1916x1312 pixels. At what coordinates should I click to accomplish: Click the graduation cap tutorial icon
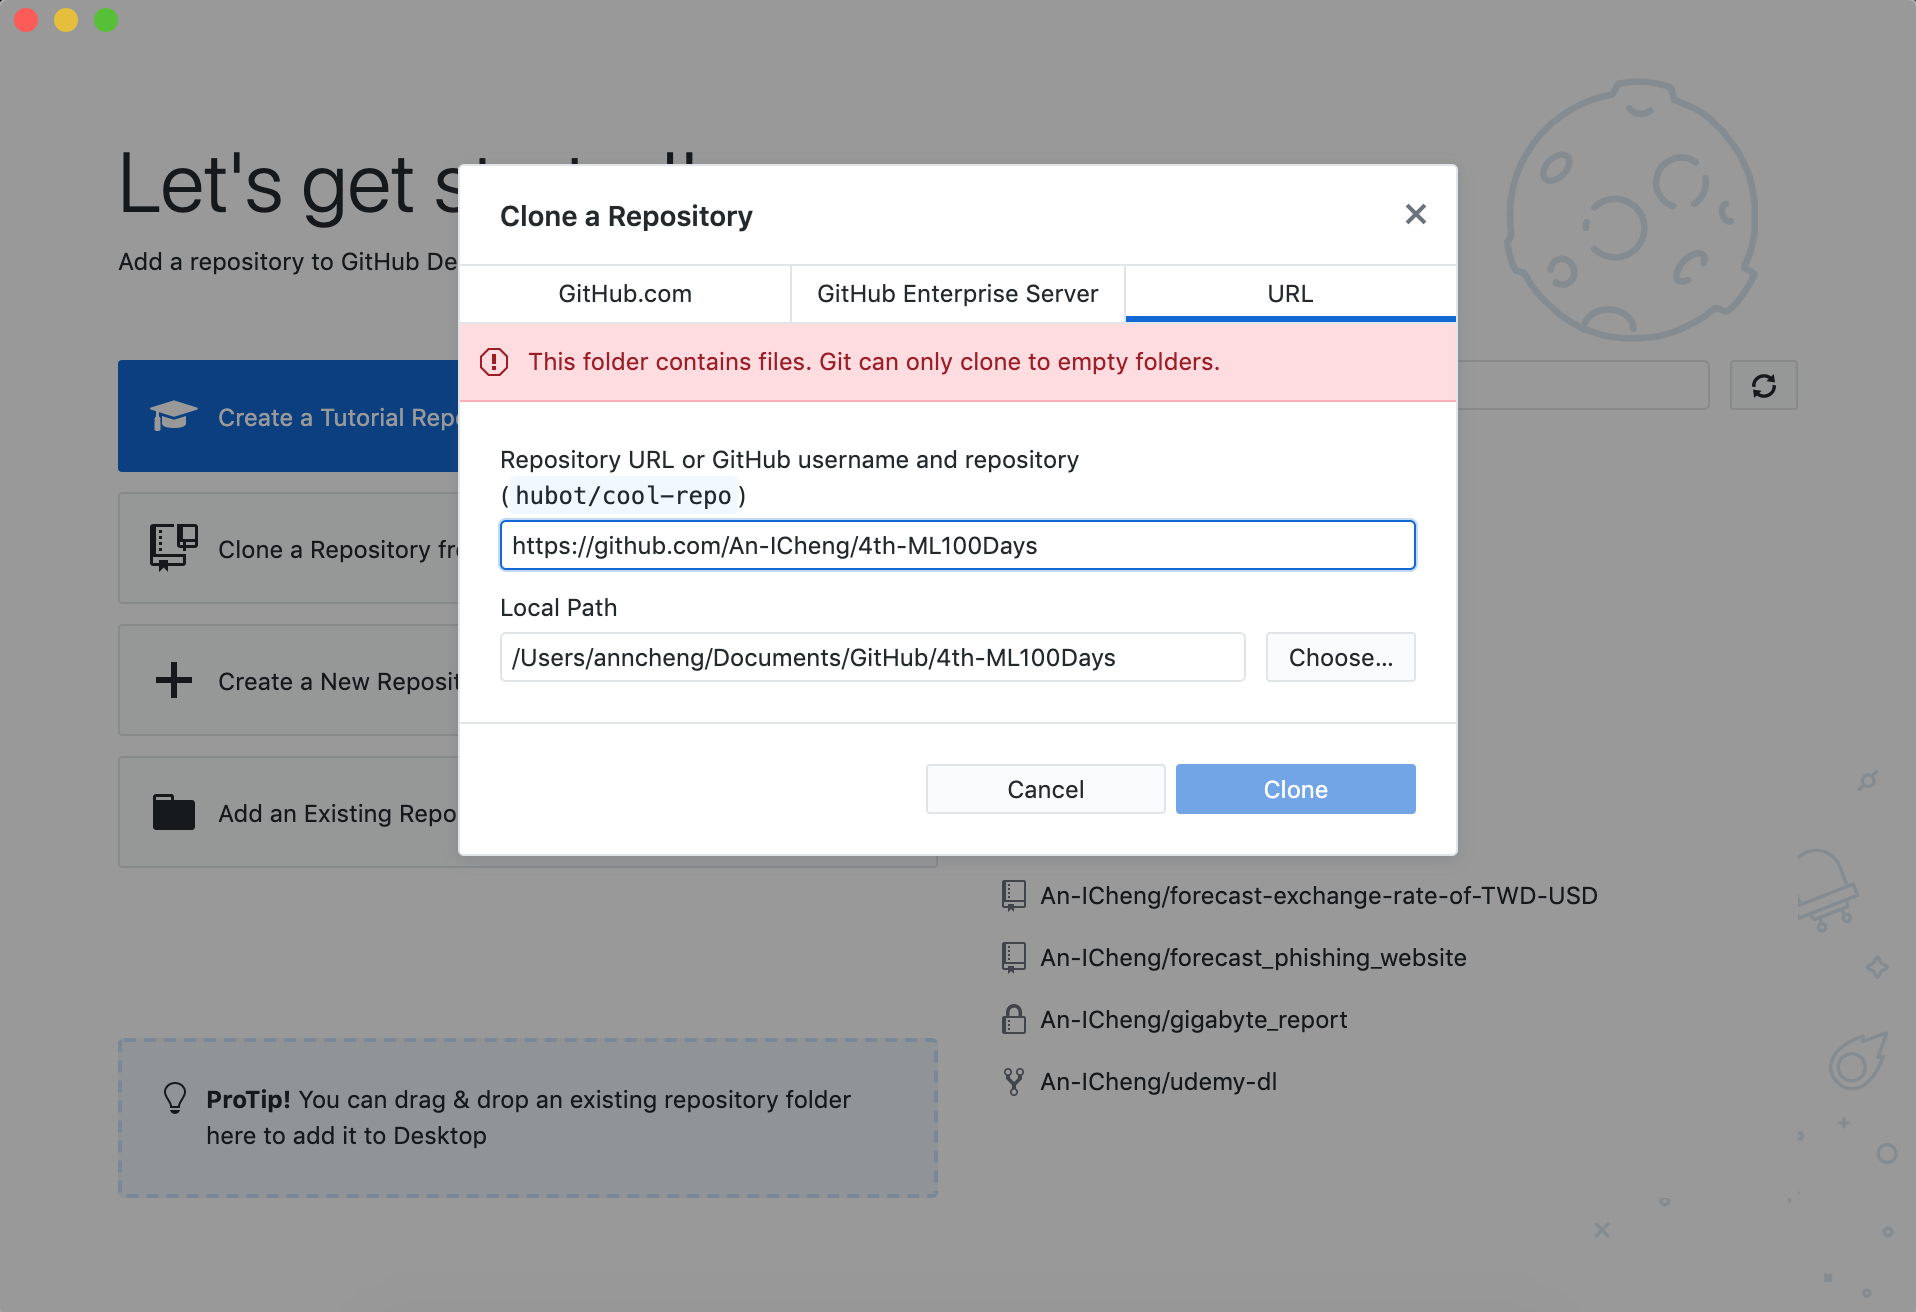click(173, 415)
